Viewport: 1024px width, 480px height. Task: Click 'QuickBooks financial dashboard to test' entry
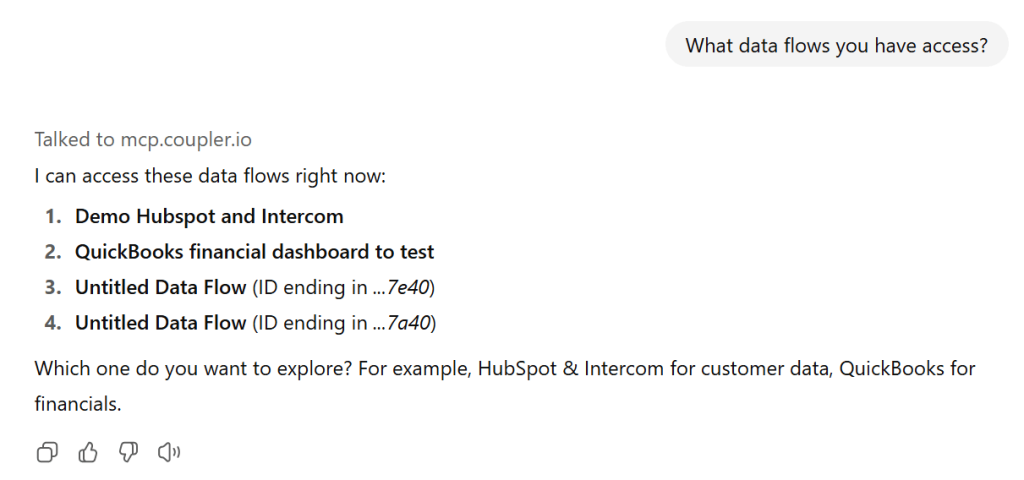pyautogui.click(x=254, y=252)
